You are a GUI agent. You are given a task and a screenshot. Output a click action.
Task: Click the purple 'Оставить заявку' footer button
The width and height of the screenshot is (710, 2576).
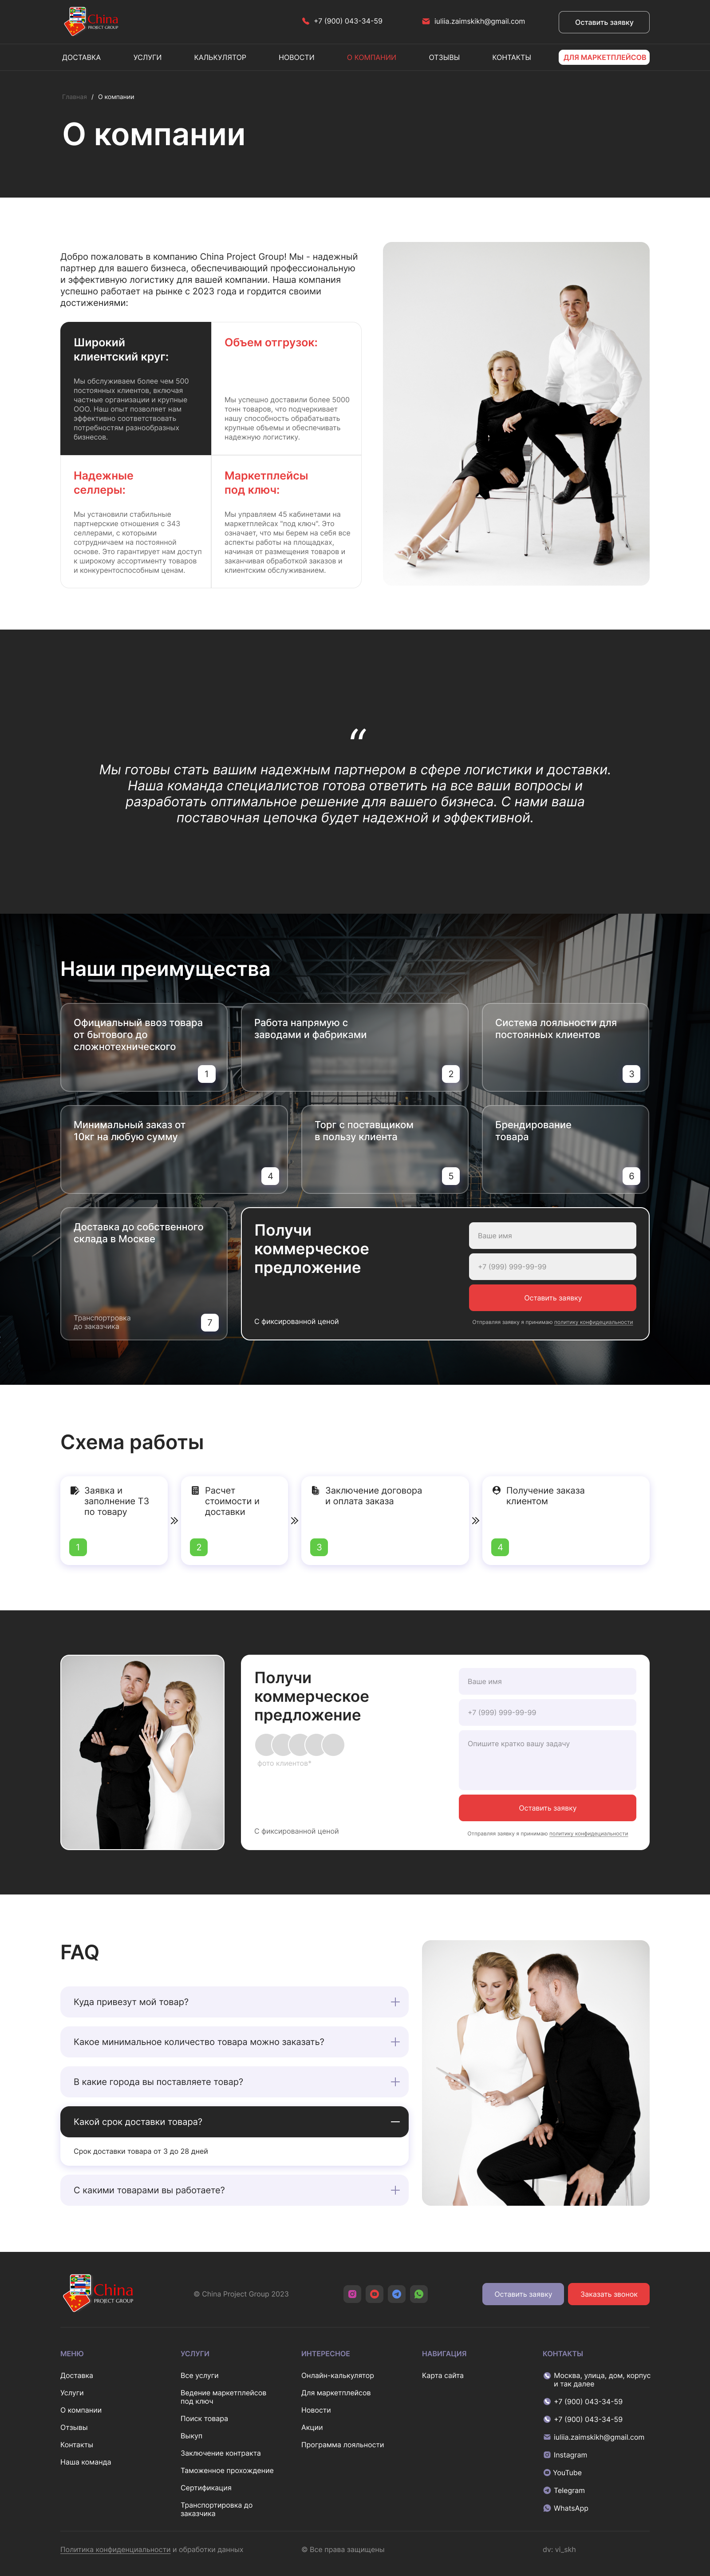523,2294
